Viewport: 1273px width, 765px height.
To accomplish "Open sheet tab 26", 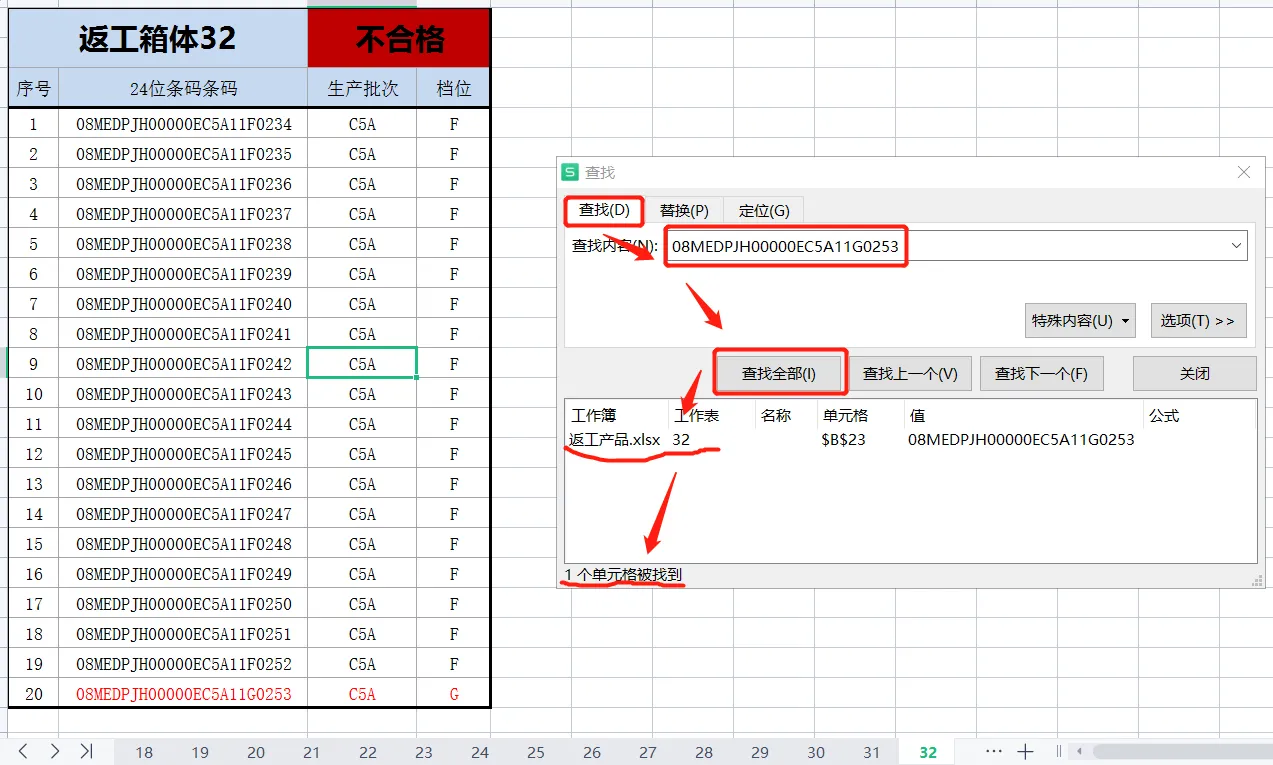I will pyautogui.click(x=592, y=752).
